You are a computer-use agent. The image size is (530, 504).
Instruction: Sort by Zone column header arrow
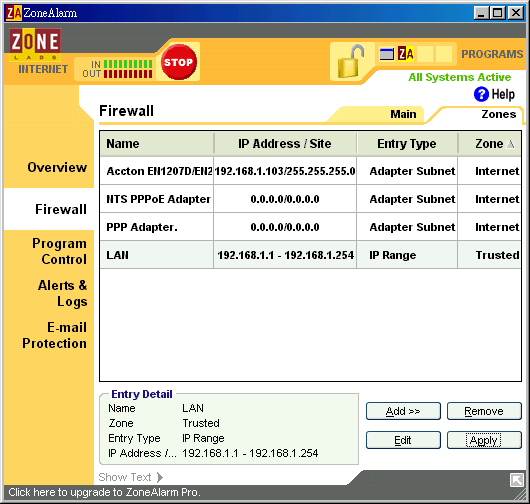point(511,144)
